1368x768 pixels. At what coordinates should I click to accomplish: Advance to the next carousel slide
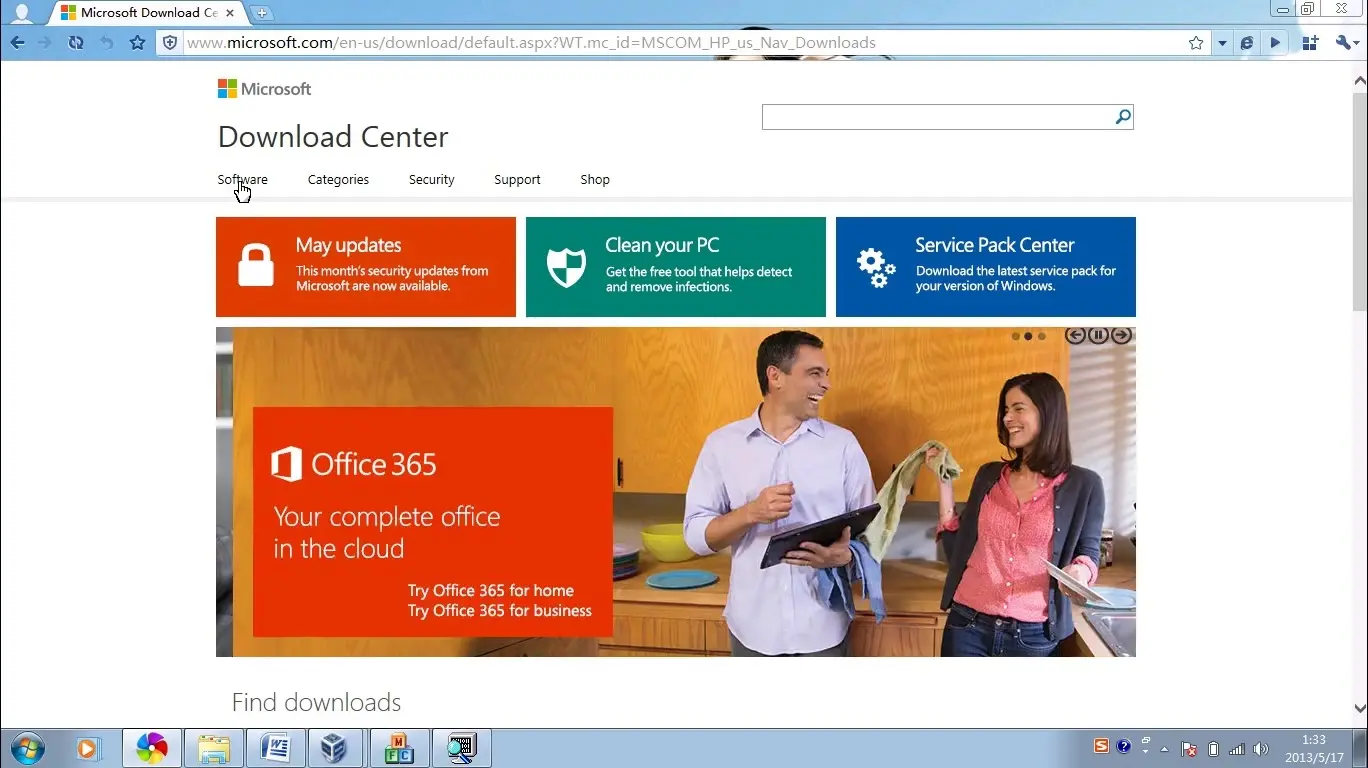click(1122, 336)
